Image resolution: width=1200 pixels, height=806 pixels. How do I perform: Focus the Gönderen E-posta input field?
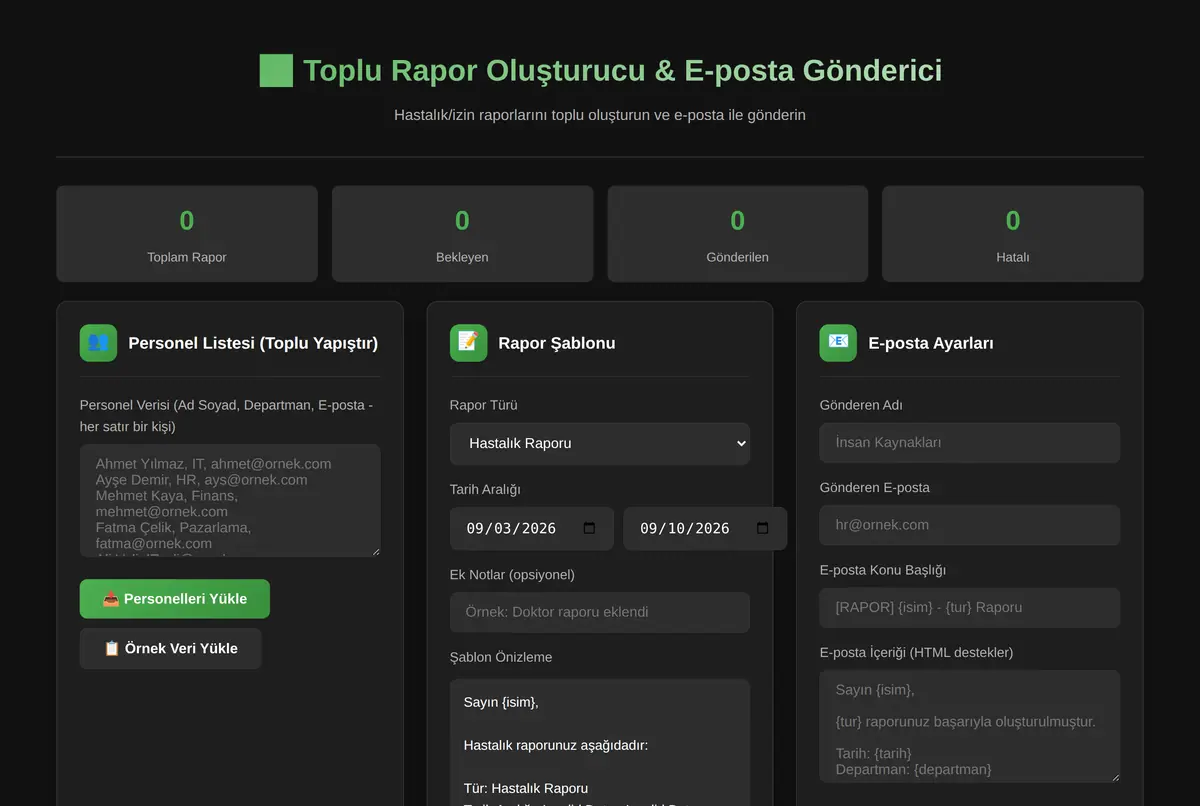pos(970,525)
